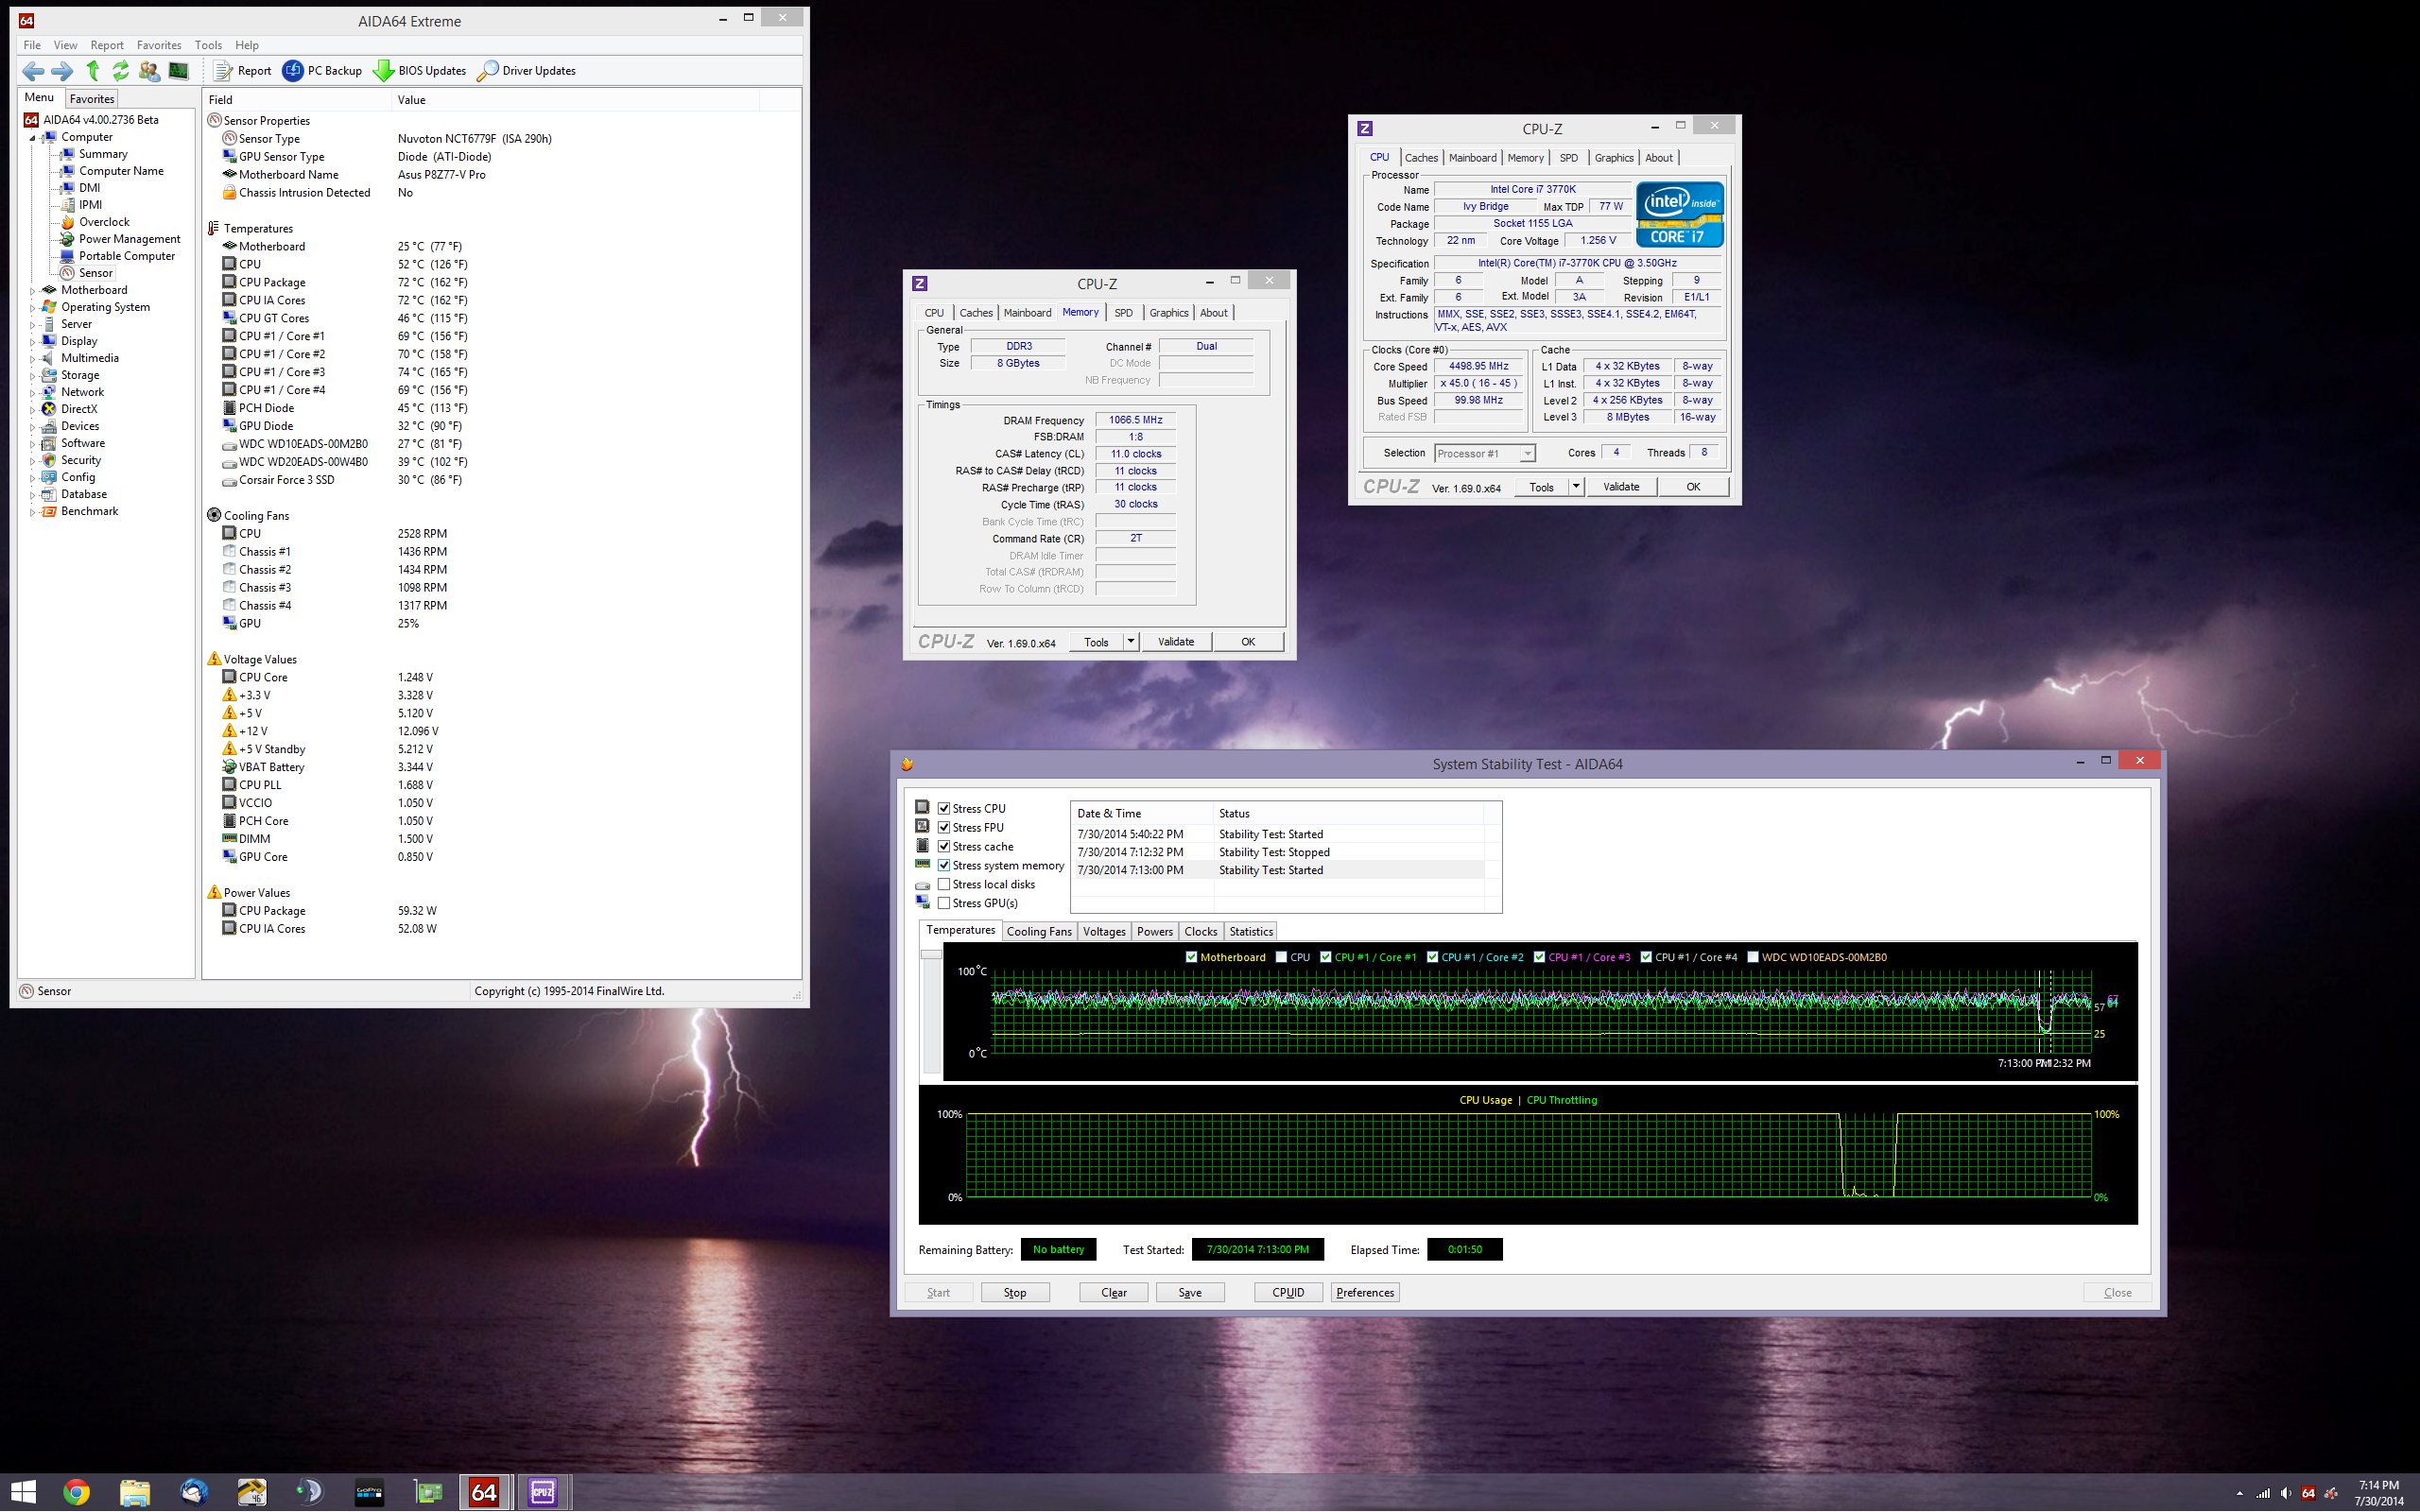
Task: Launch Driver Updates magnifier icon
Action: point(488,70)
